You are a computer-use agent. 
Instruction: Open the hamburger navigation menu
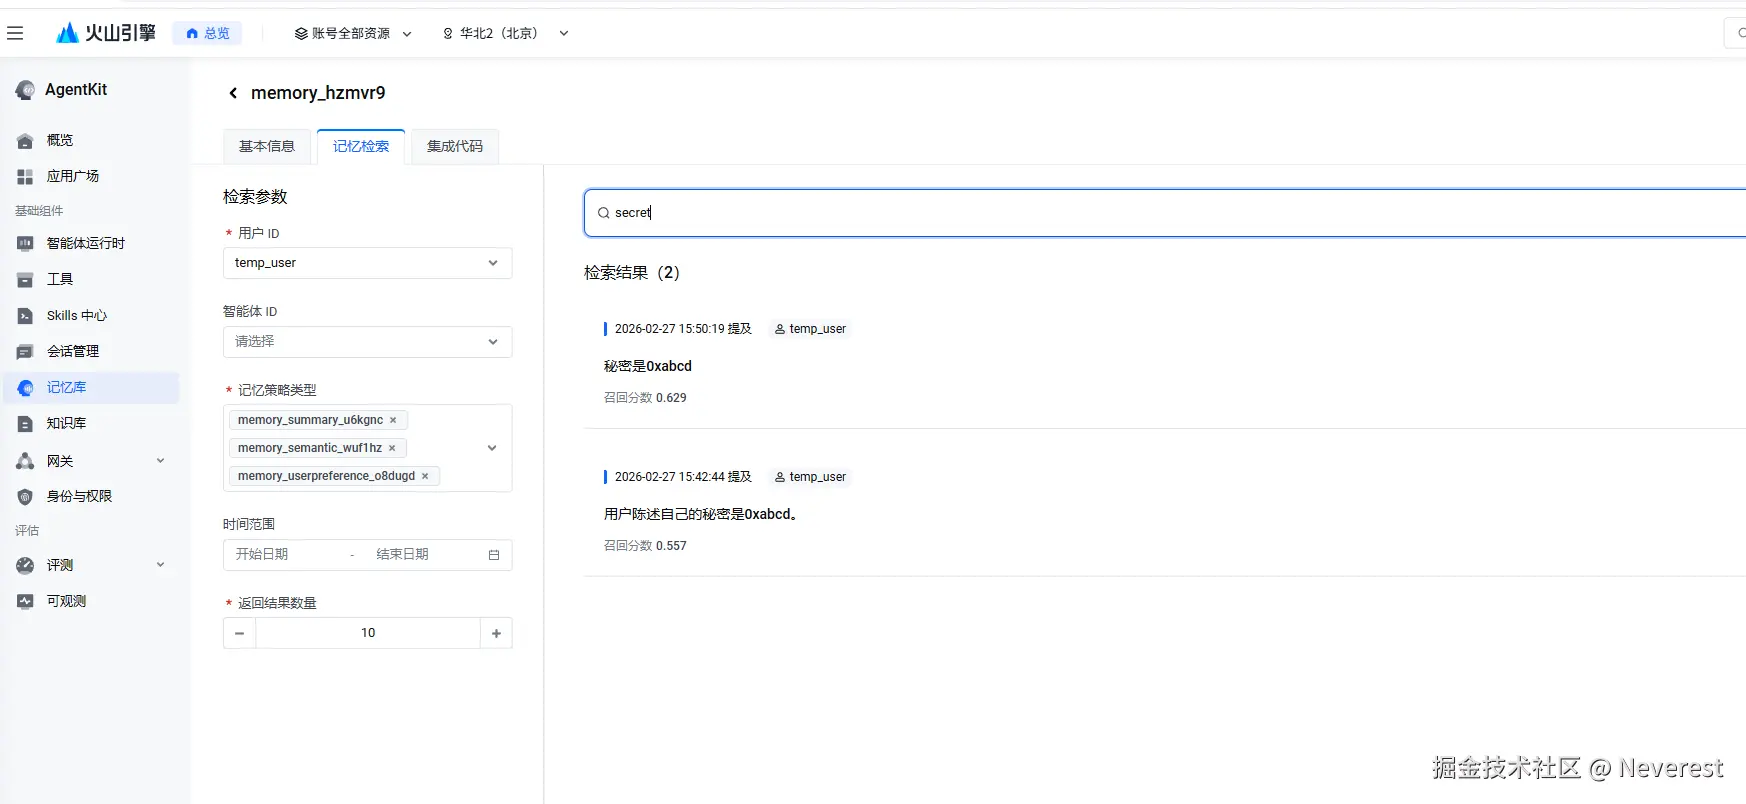coord(15,33)
